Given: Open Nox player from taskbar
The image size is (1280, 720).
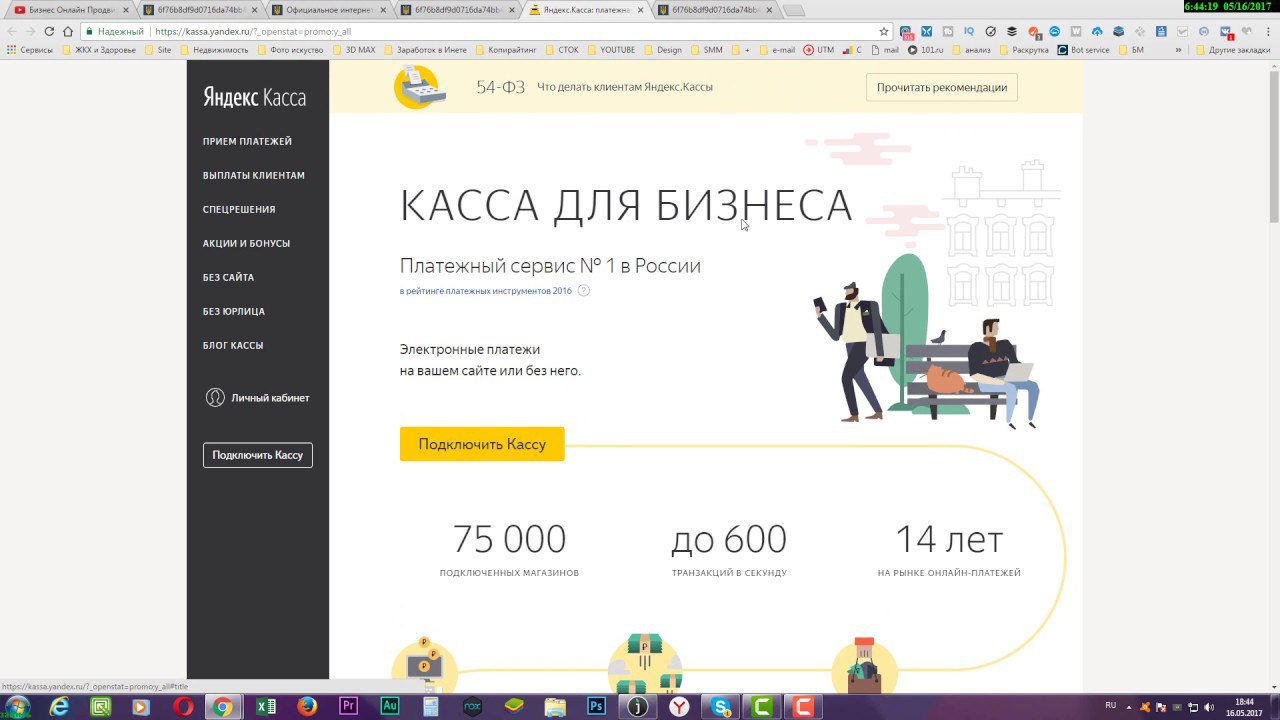Looking at the screenshot, I should click(473, 707).
